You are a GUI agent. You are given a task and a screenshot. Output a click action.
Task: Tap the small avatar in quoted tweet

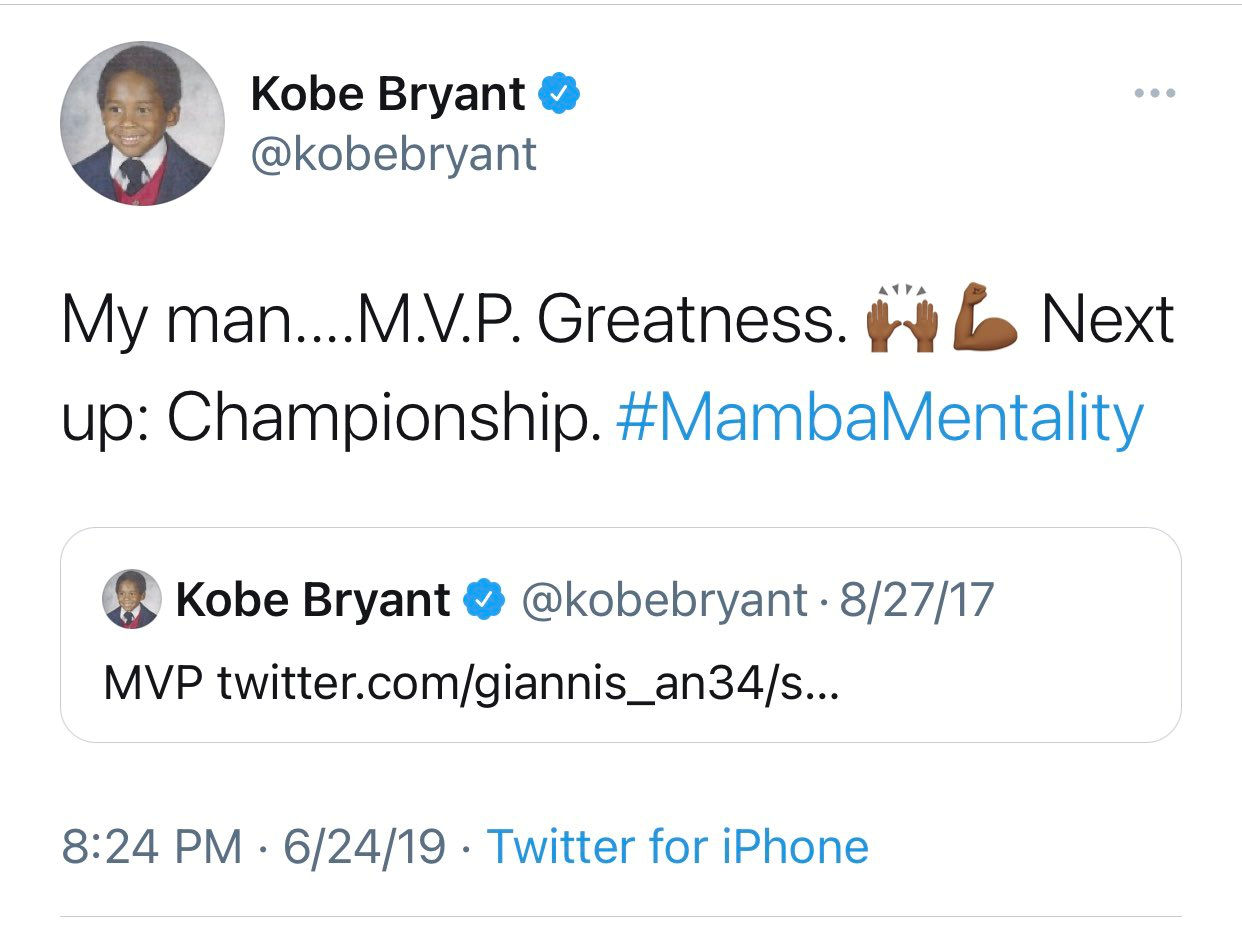pos(132,599)
